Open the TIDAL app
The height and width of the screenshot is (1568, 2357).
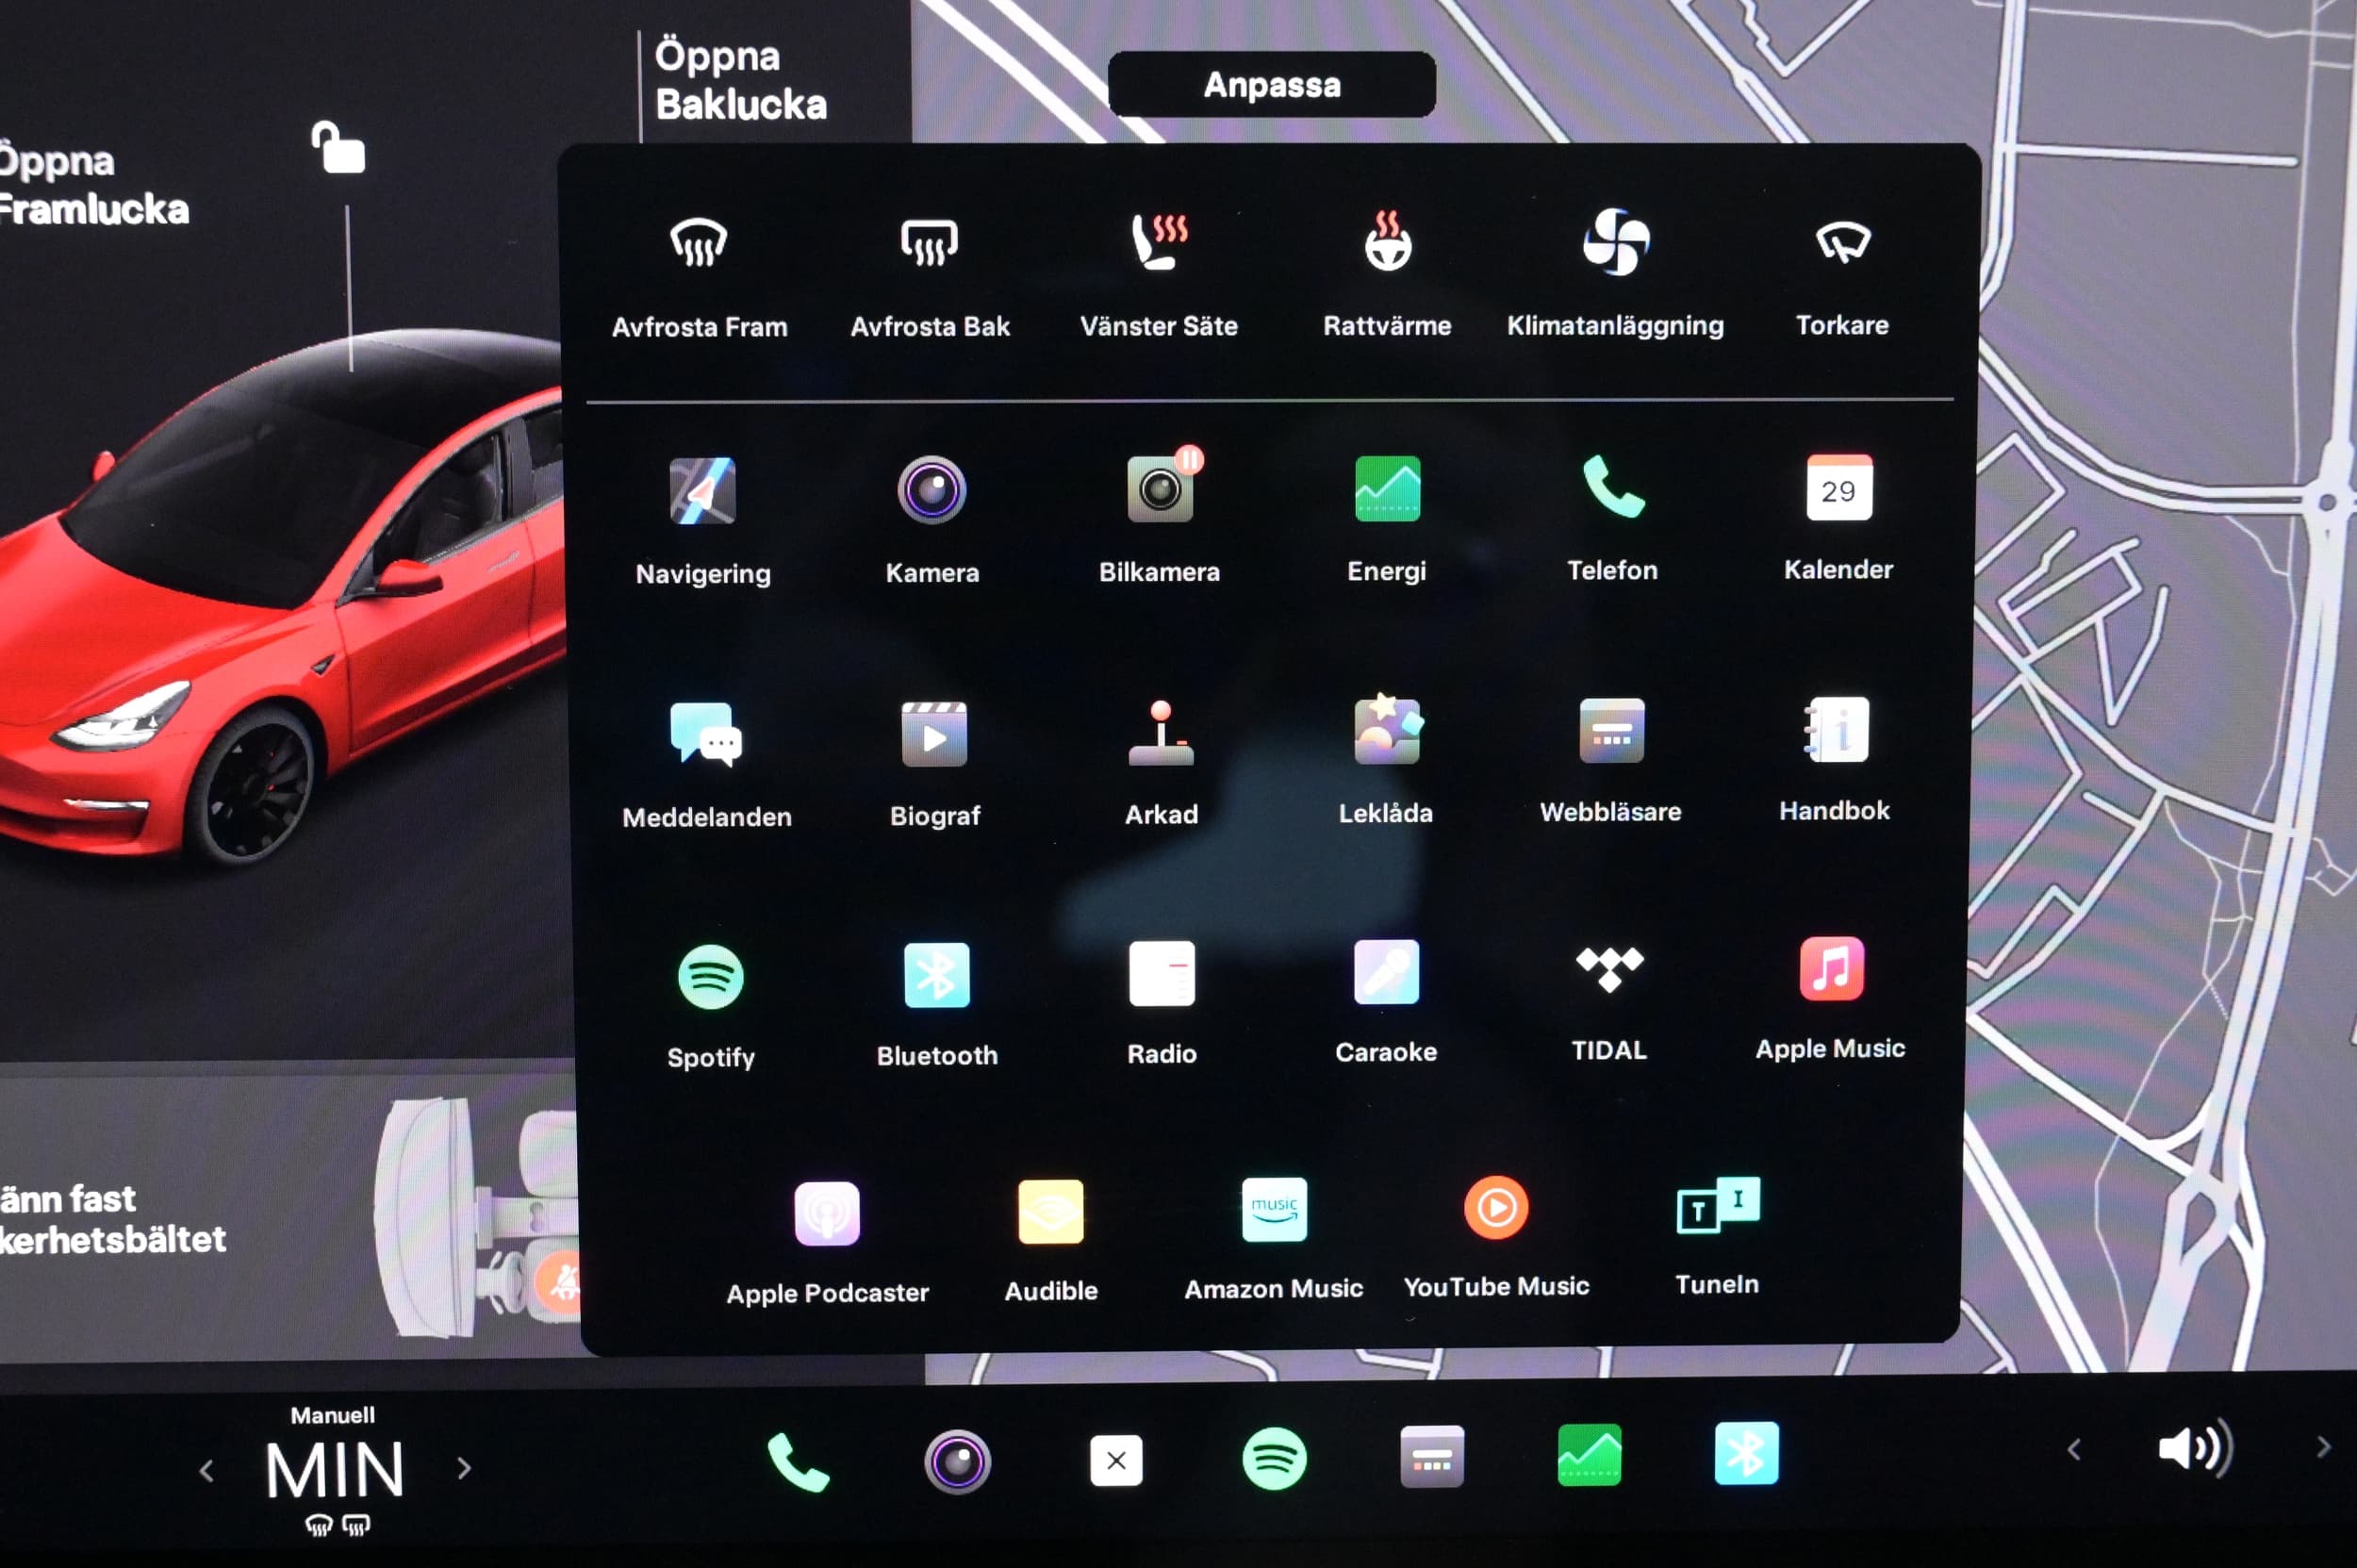(1608, 1003)
